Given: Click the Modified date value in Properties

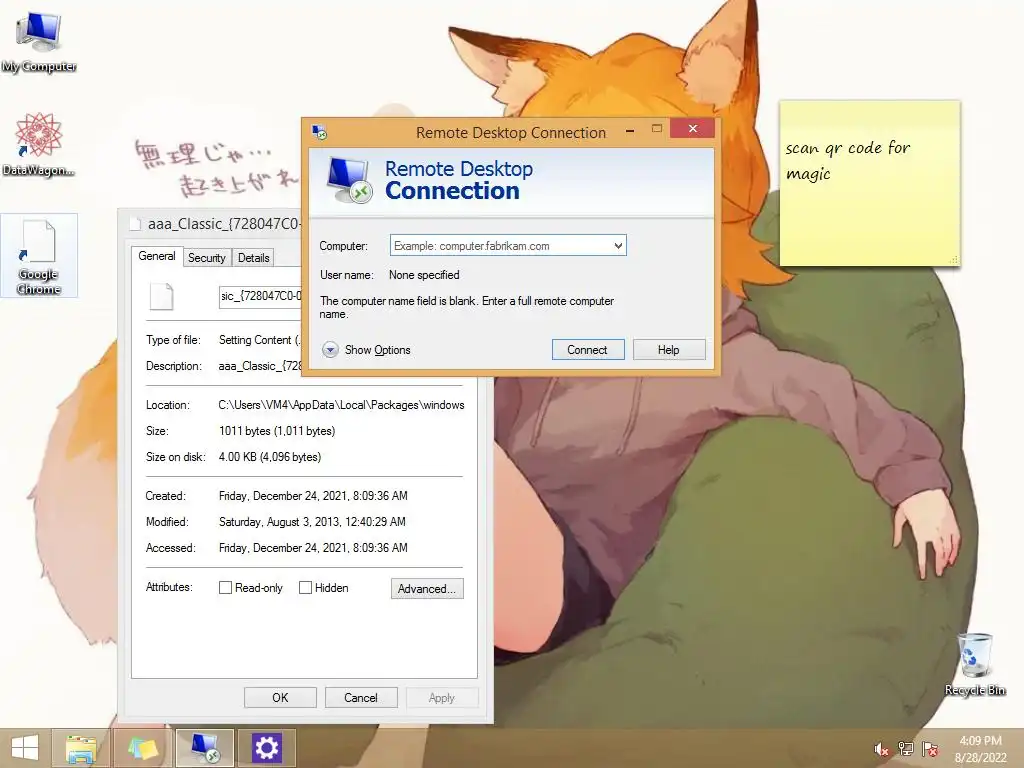Looking at the screenshot, I should pyautogui.click(x=312, y=522).
